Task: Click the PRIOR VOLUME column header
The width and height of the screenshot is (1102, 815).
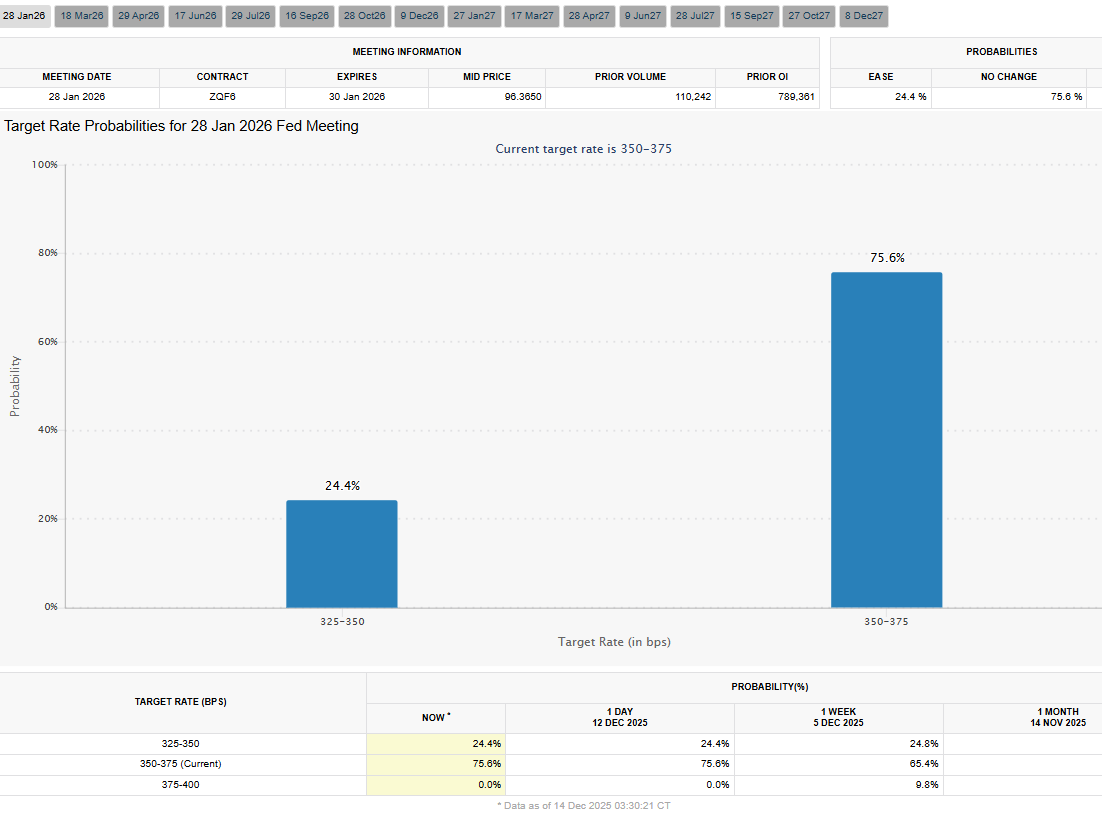Action: 630,77
